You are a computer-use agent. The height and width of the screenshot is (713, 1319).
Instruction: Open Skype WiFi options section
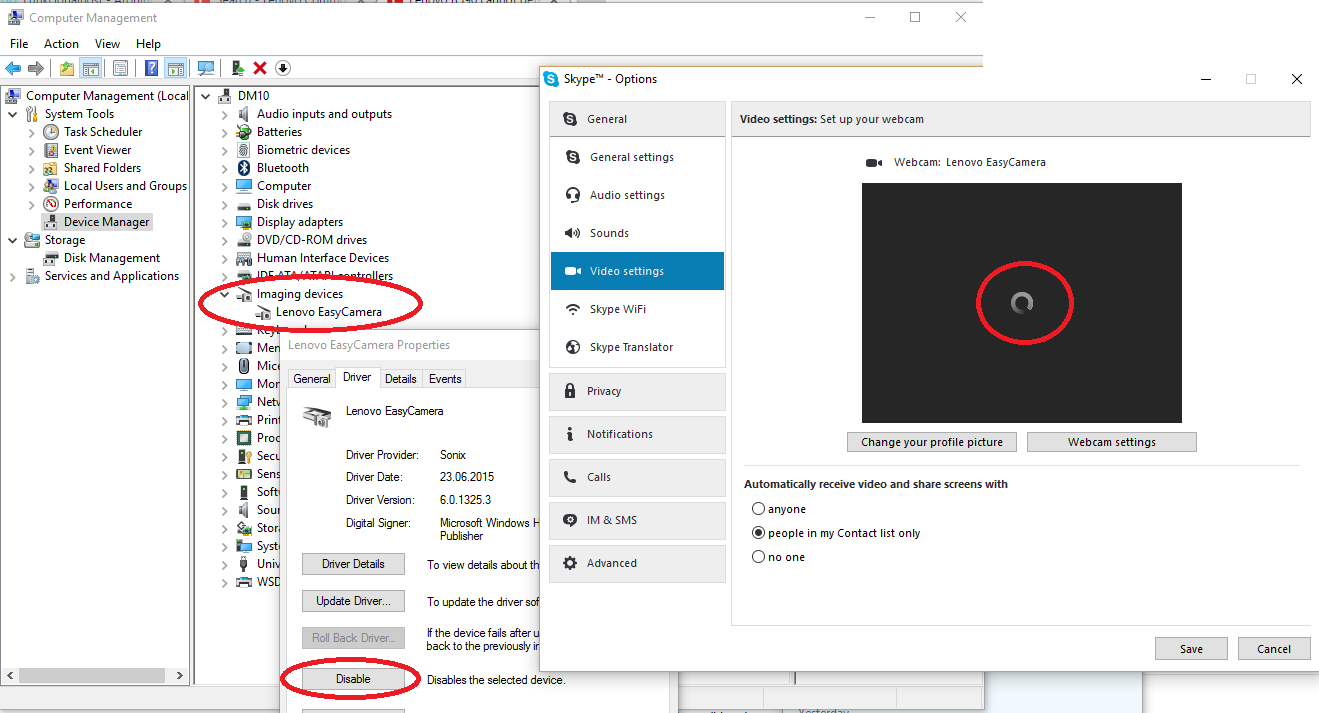637,309
